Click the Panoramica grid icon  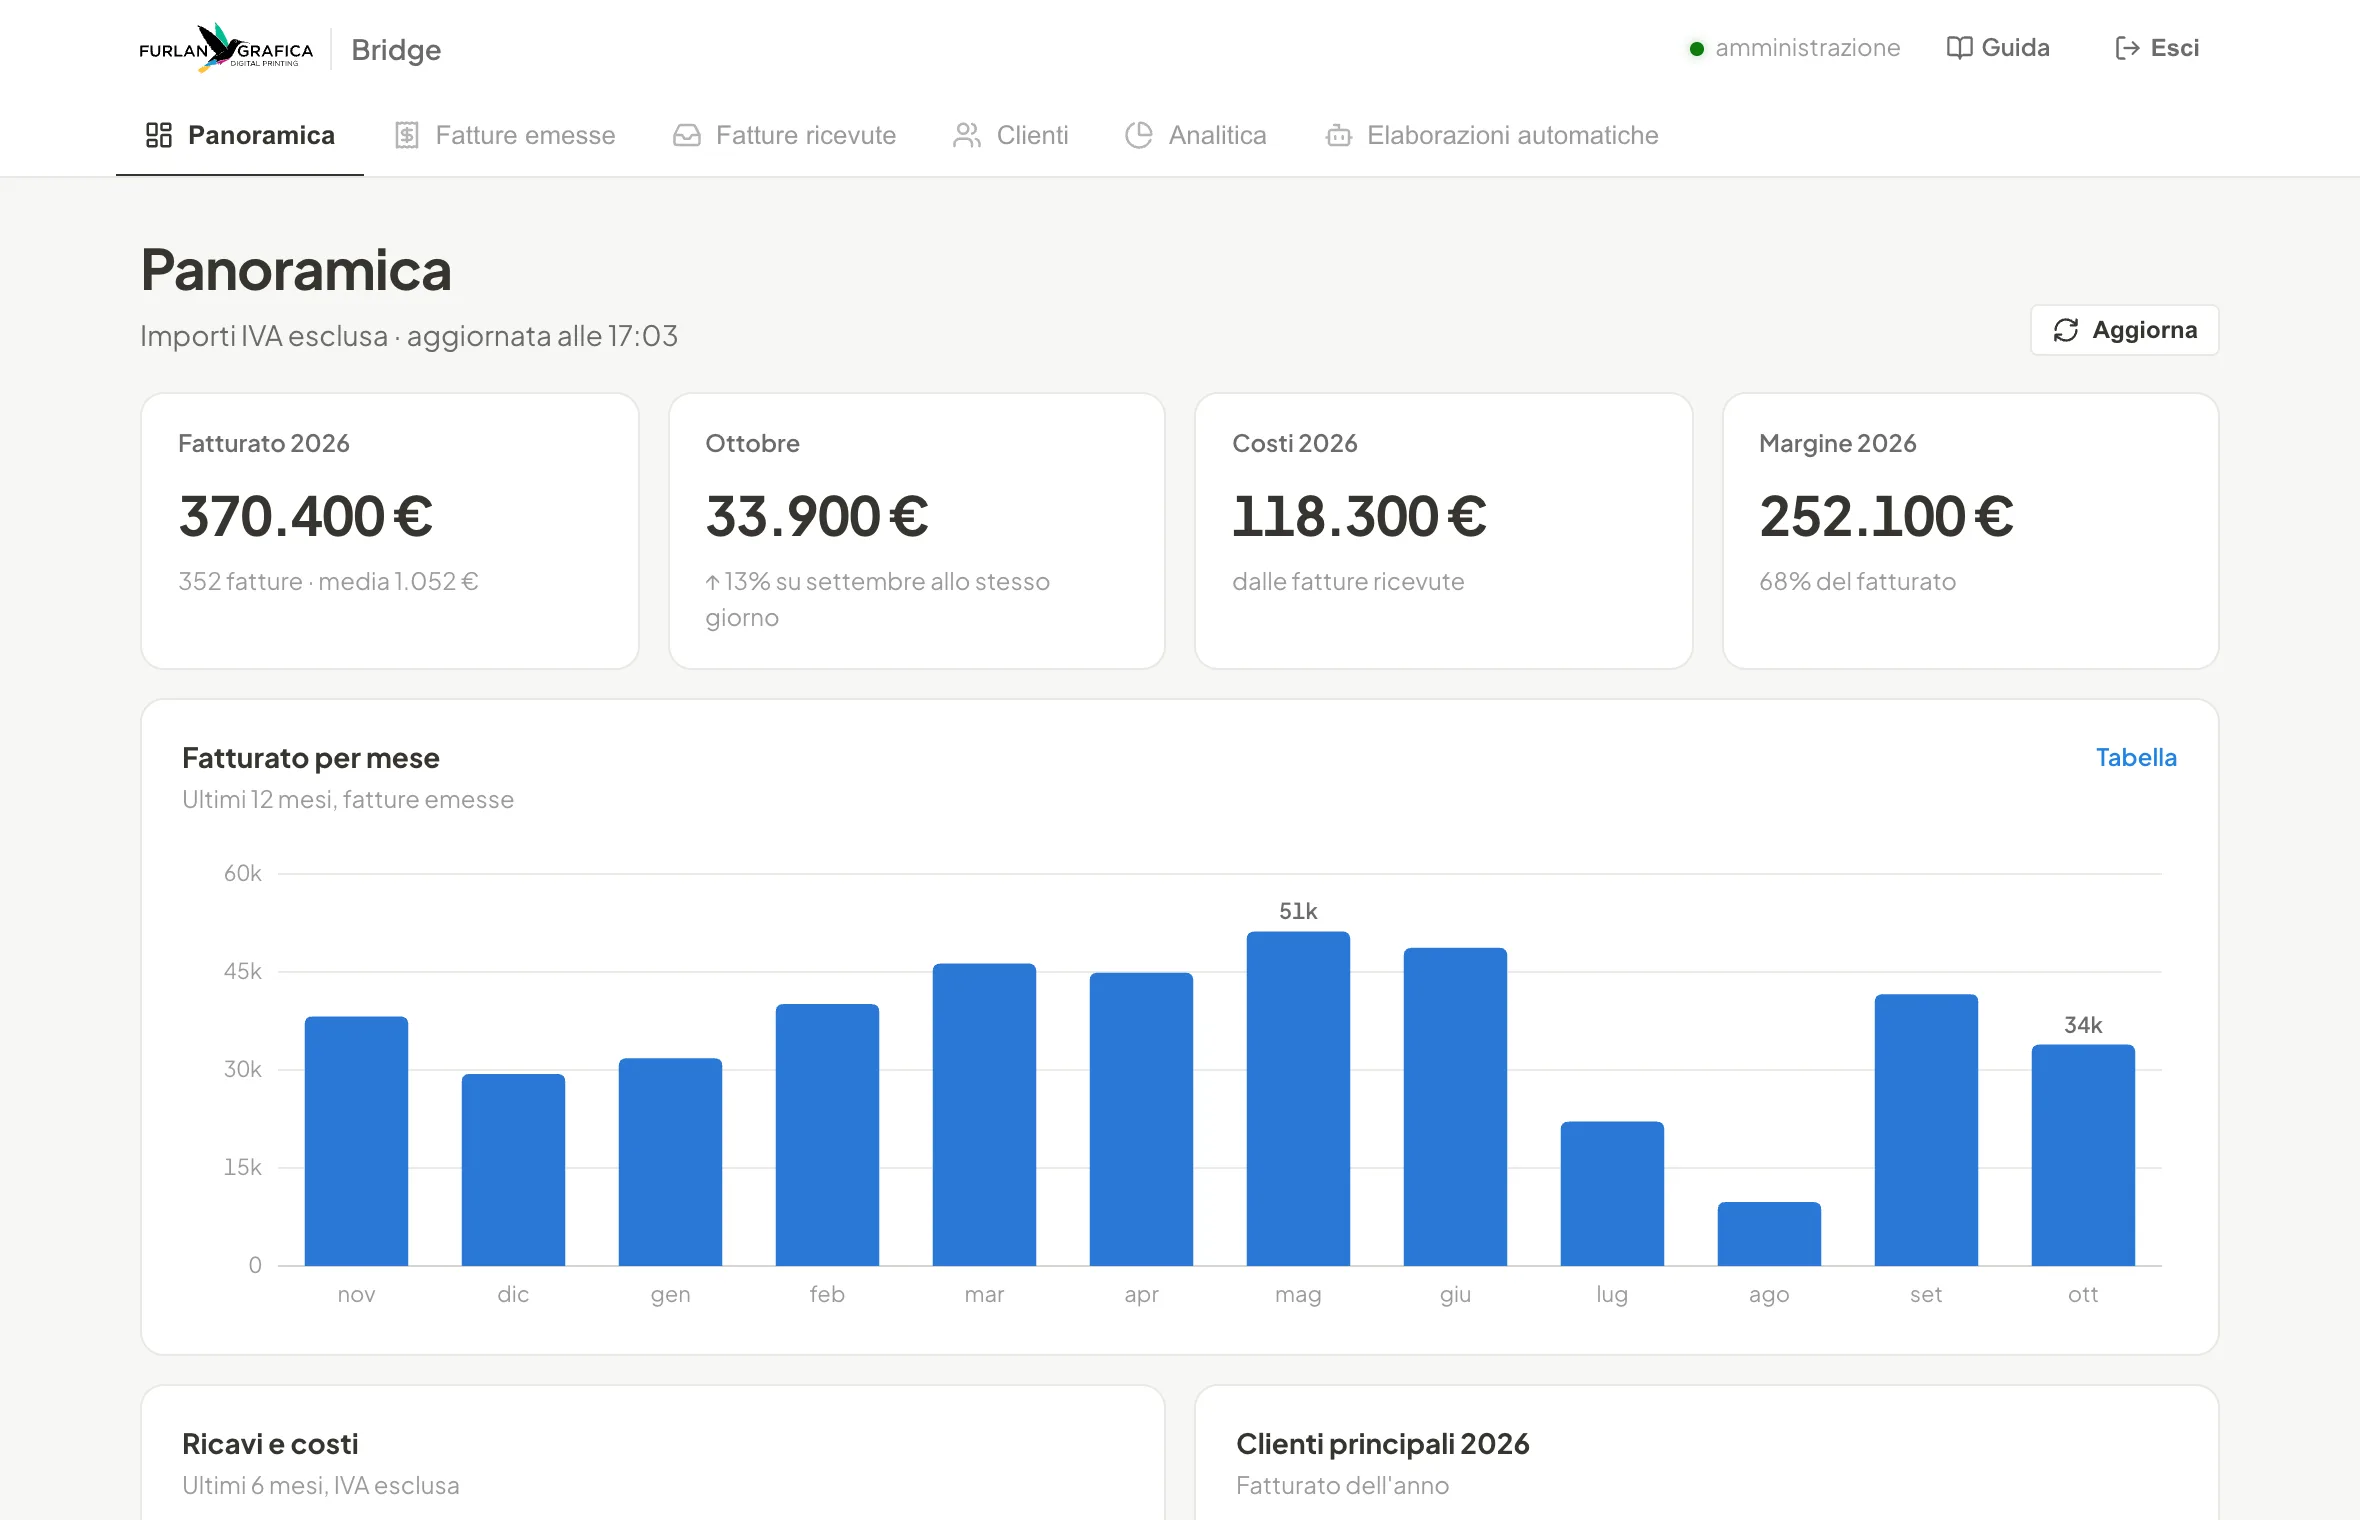(159, 135)
